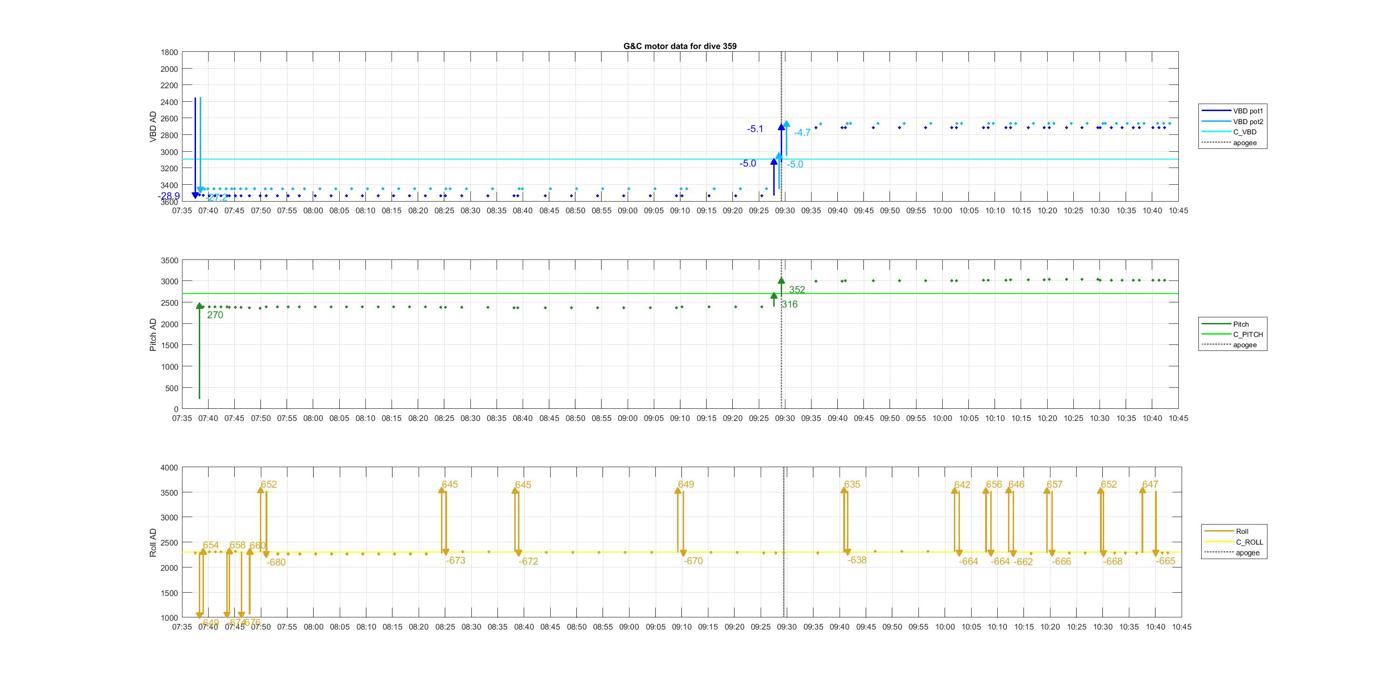Click the '658' roll data label
Screen dimensions: 1400x693
[x=238, y=546]
